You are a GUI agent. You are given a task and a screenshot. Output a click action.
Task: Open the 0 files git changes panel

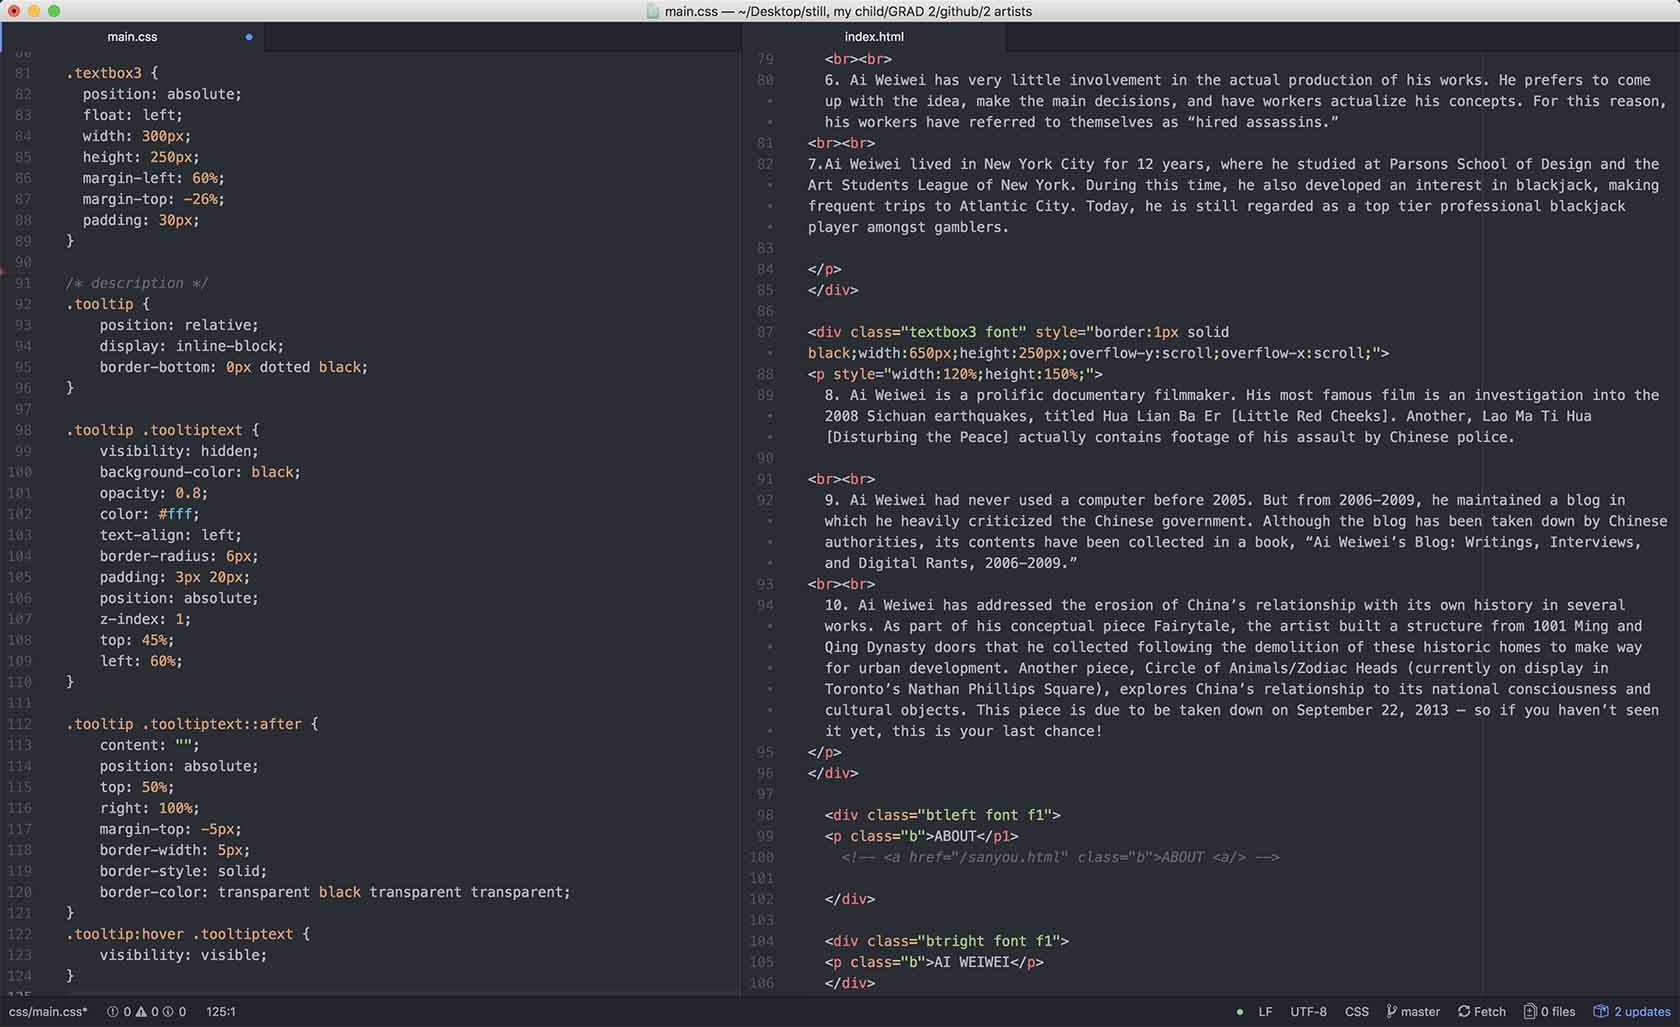(1549, 1012)
